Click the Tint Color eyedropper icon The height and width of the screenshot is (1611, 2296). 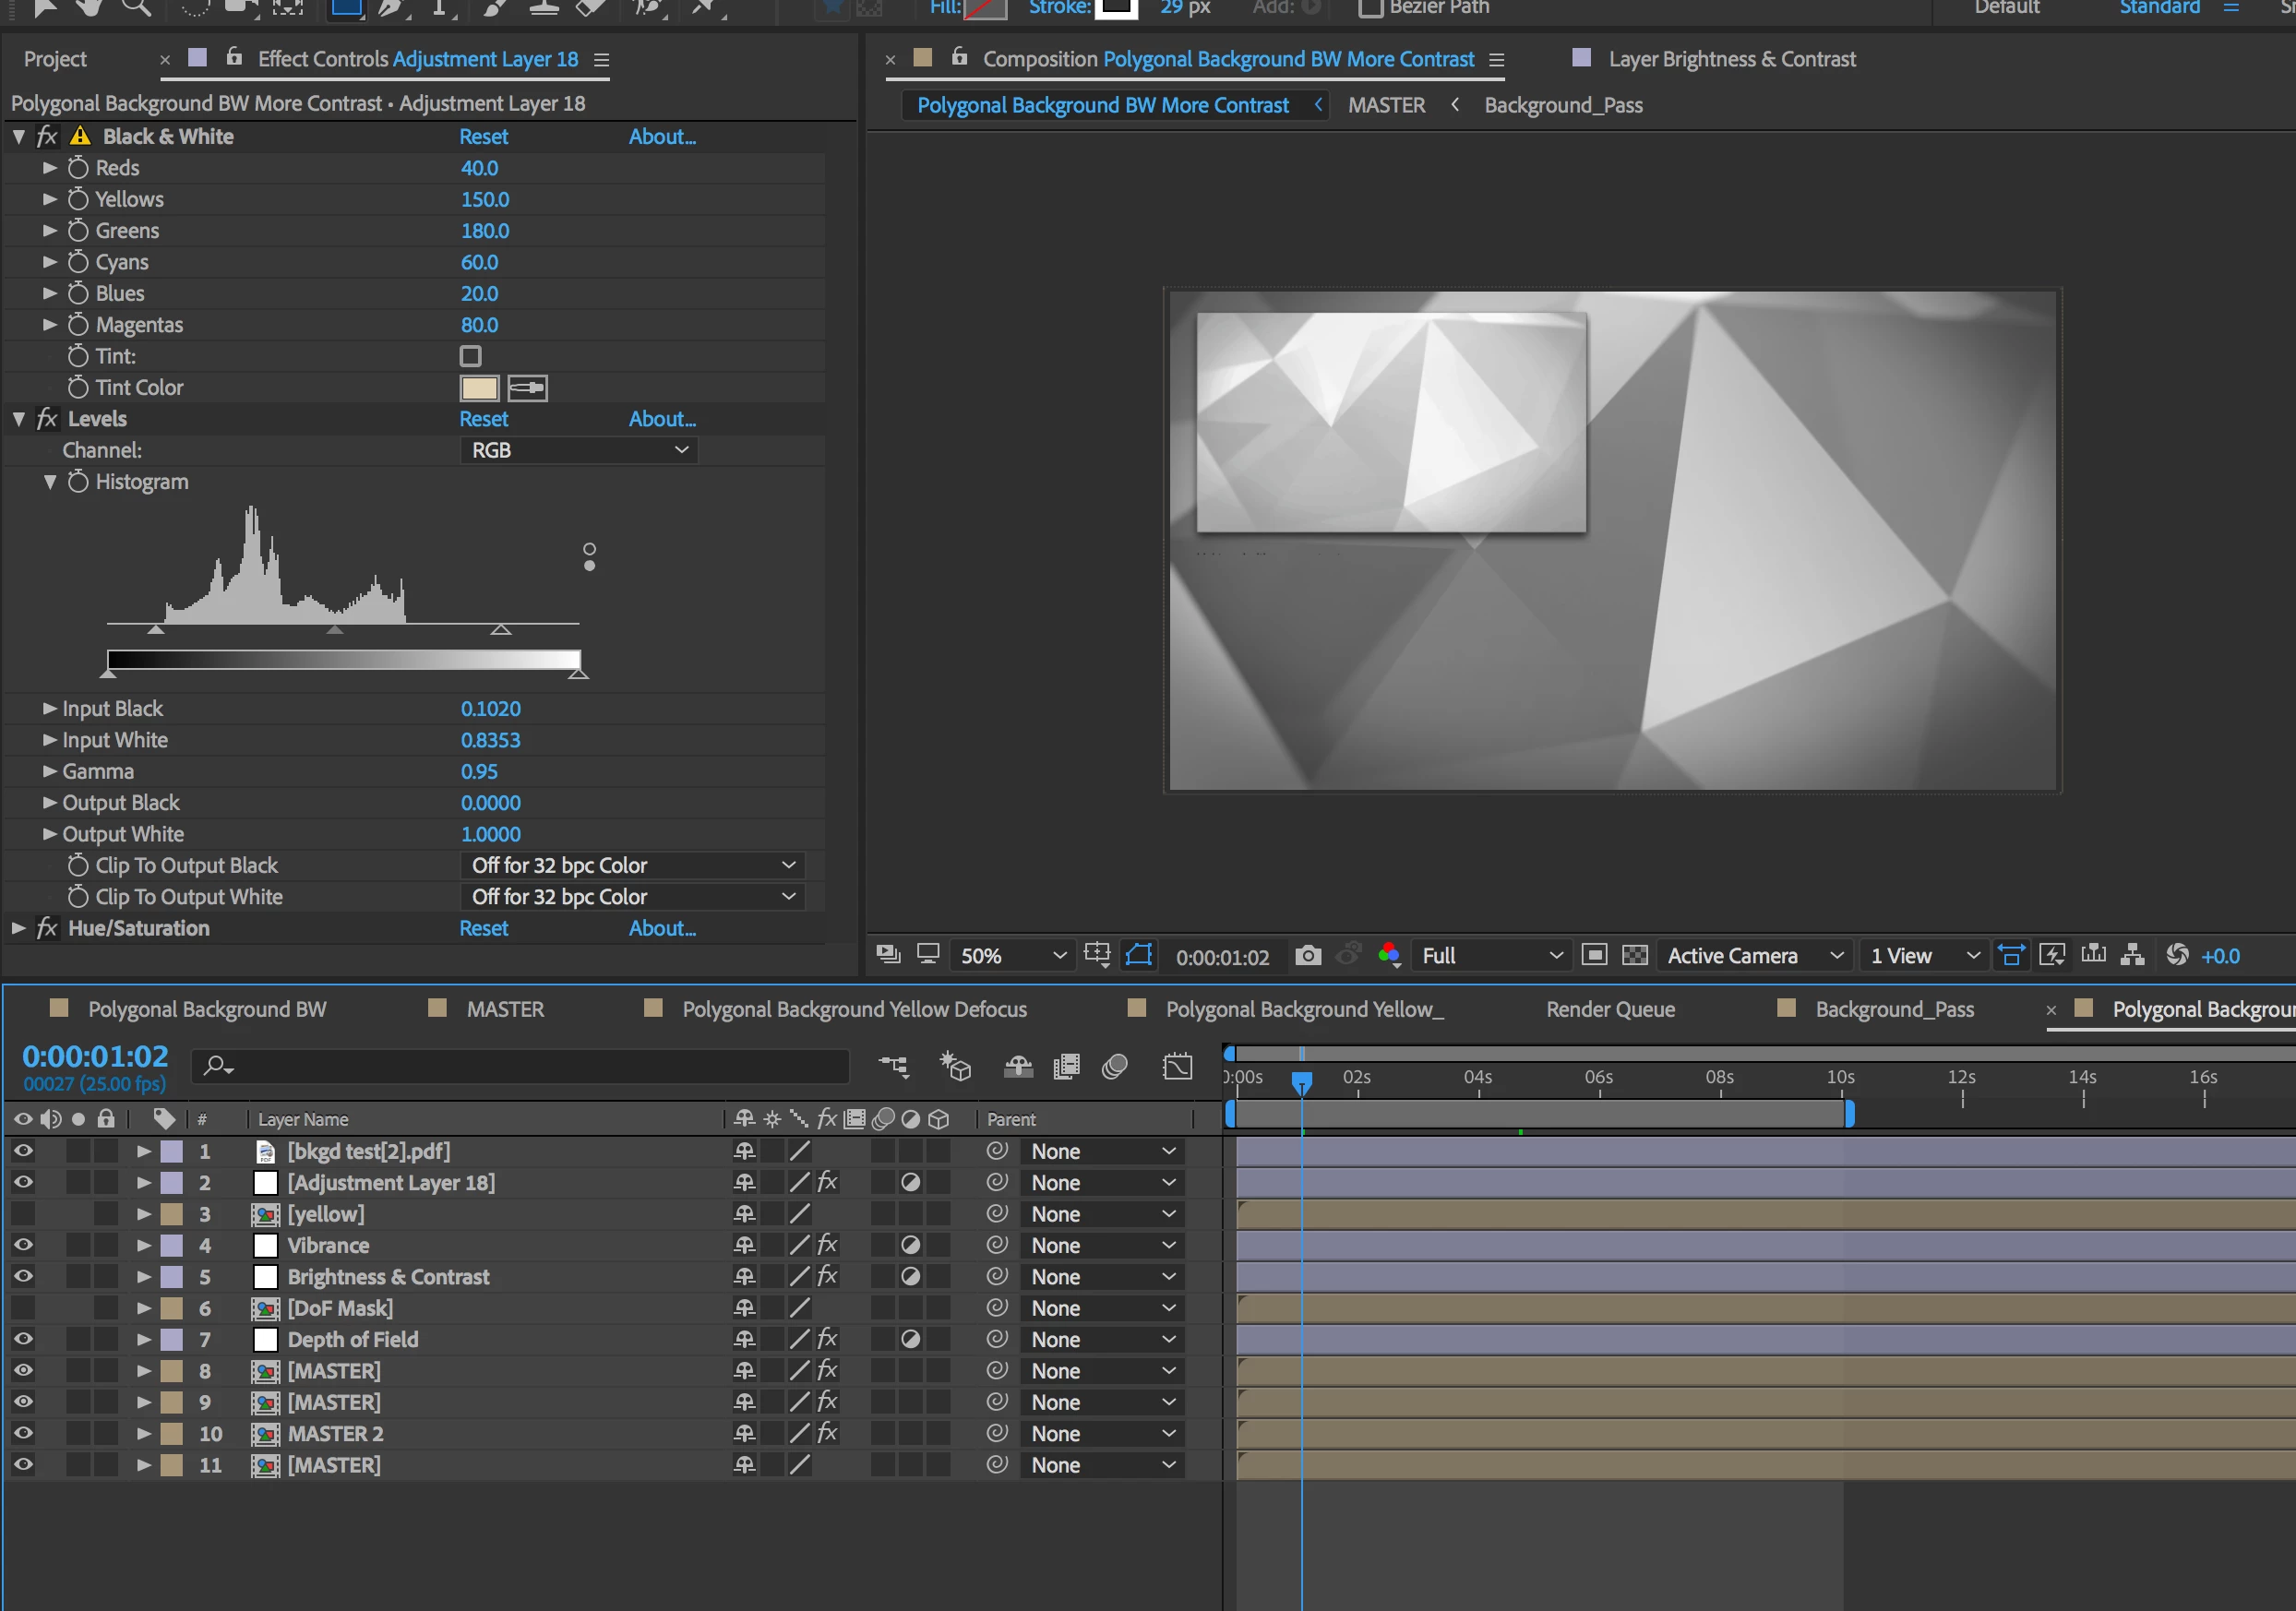coord(527,388)
